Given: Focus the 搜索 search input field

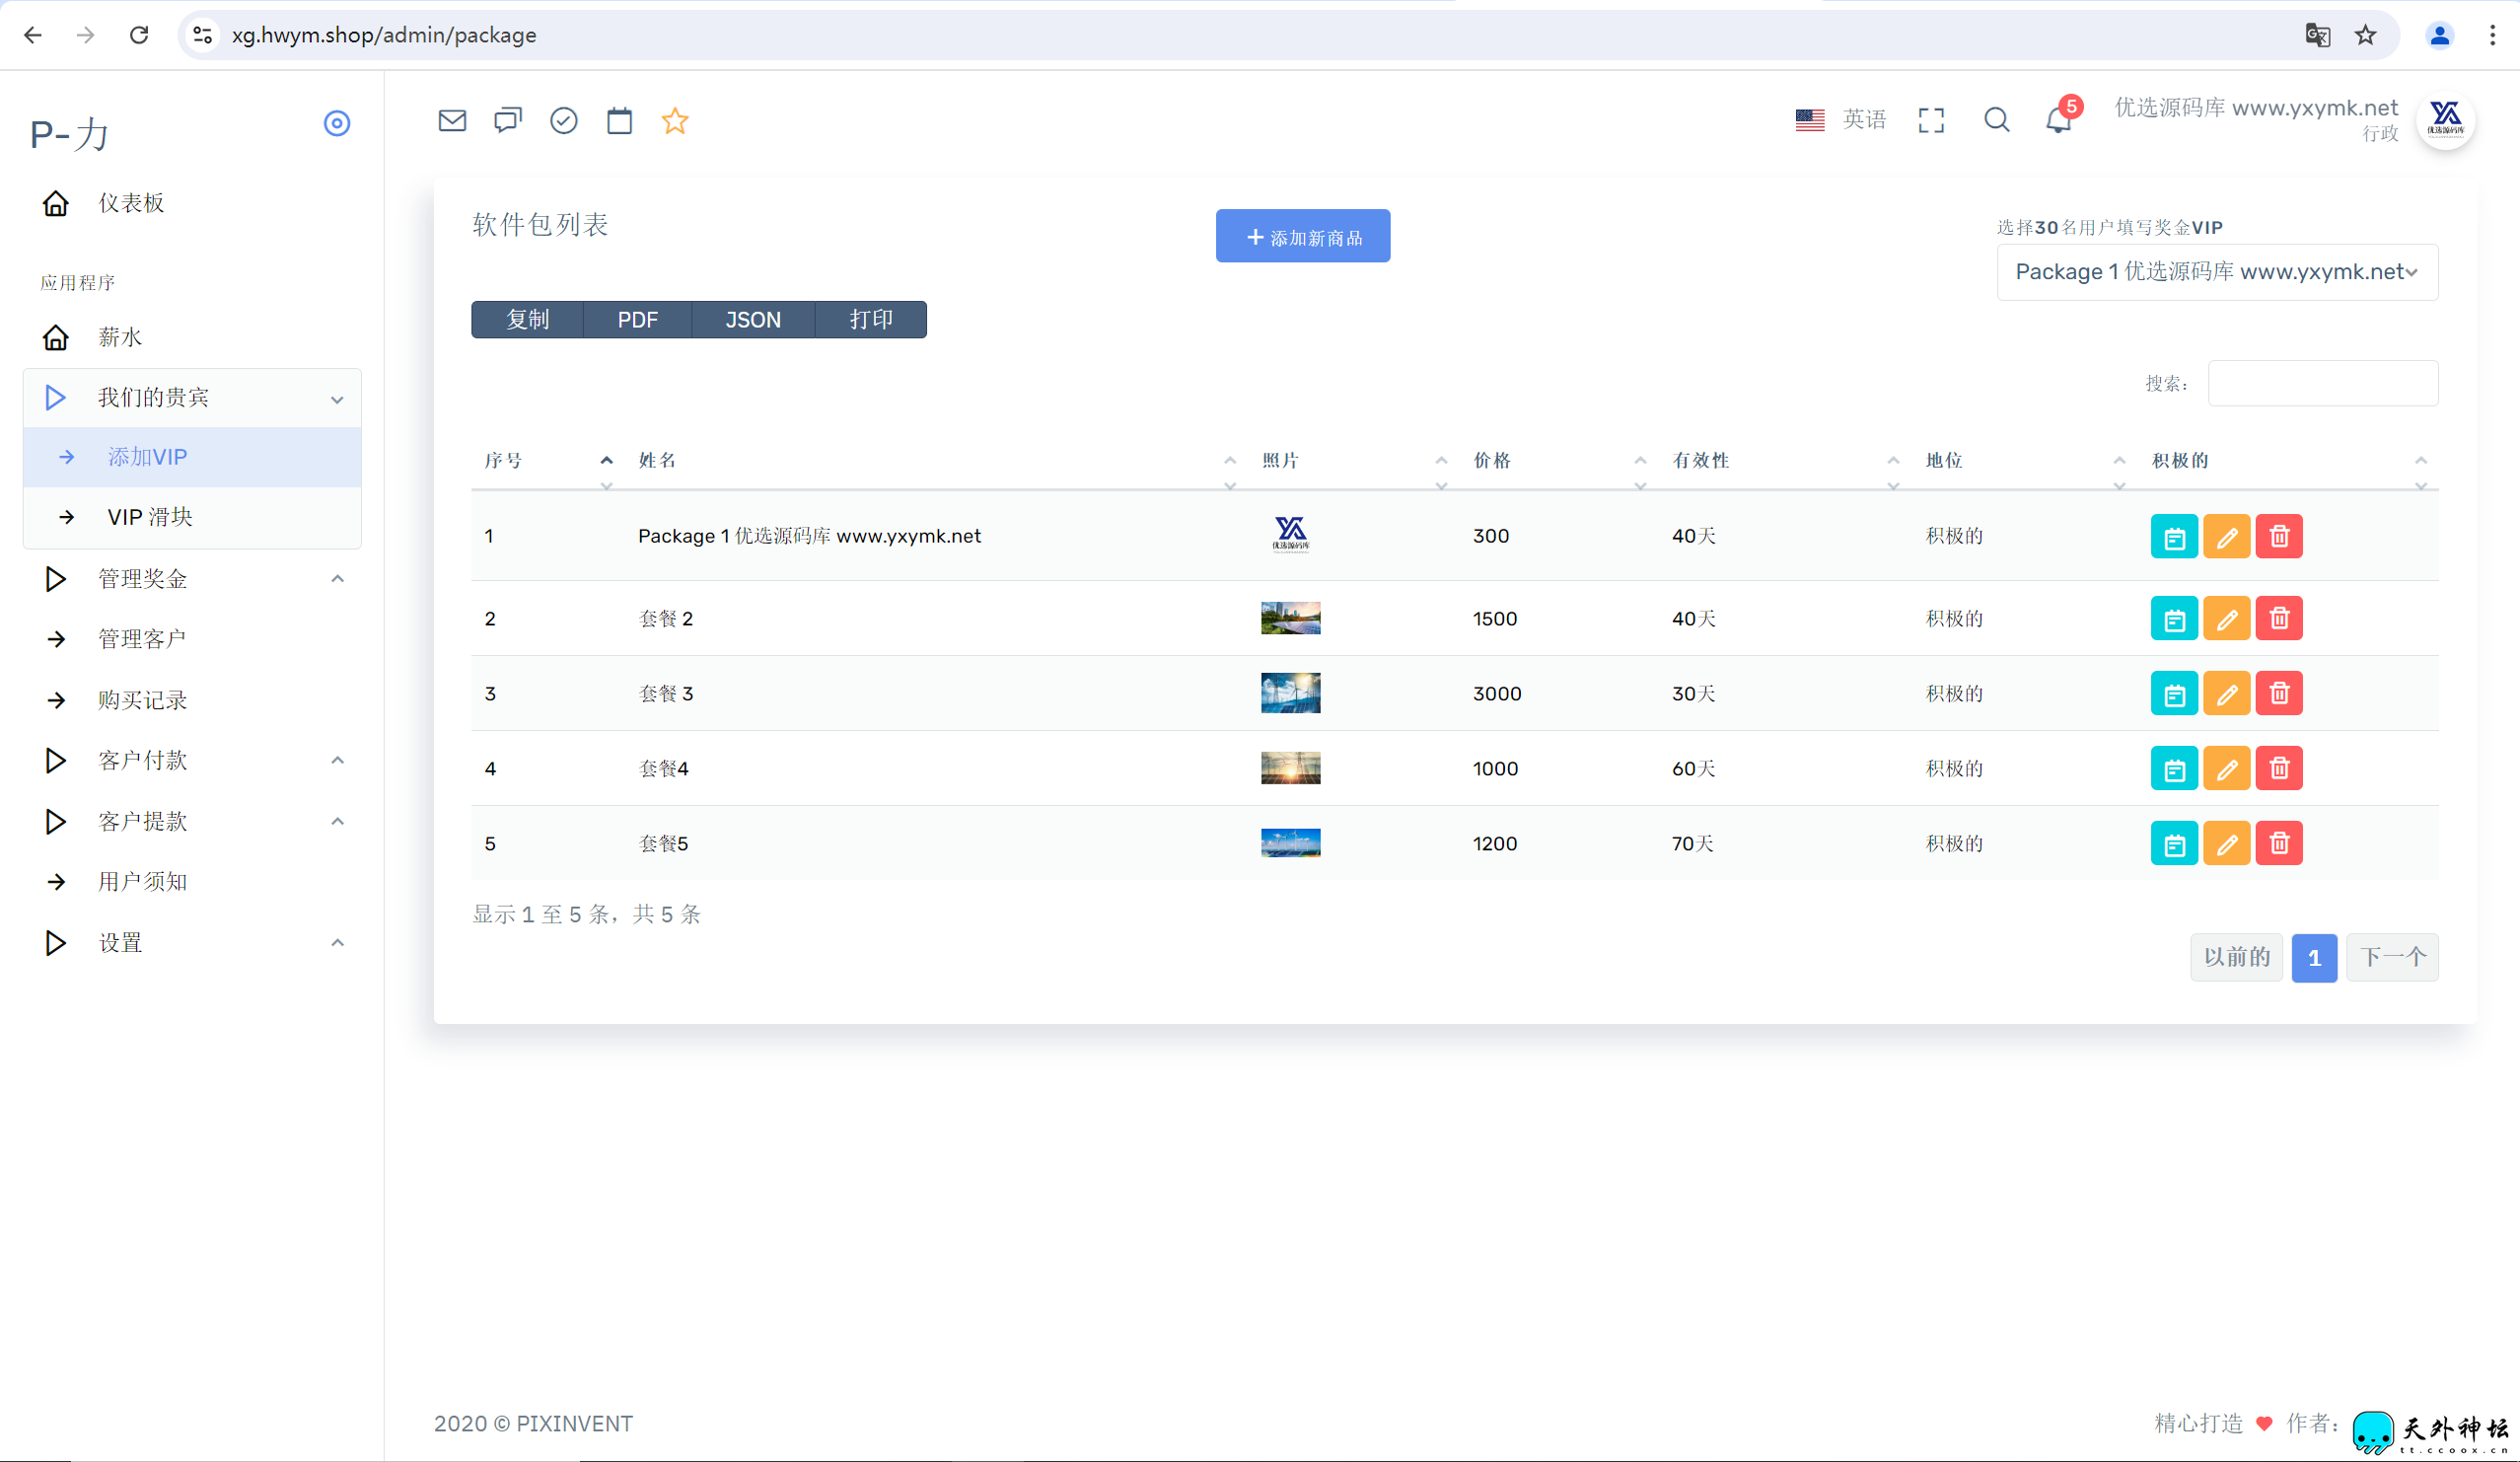Looking at the screenshot, I should pyautogui.click(x=2323, y=384).
